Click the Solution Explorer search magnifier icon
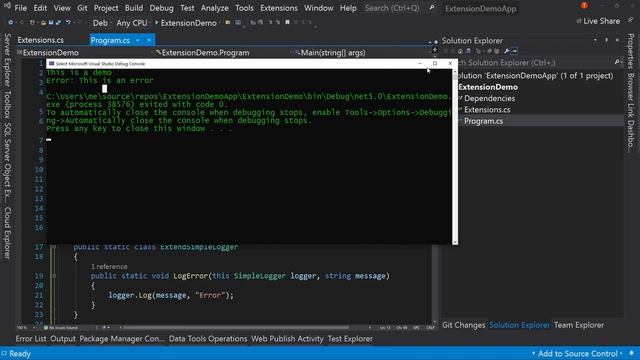Image resolution: width=640 pixels, height=360 pixels. pos(617,62)
